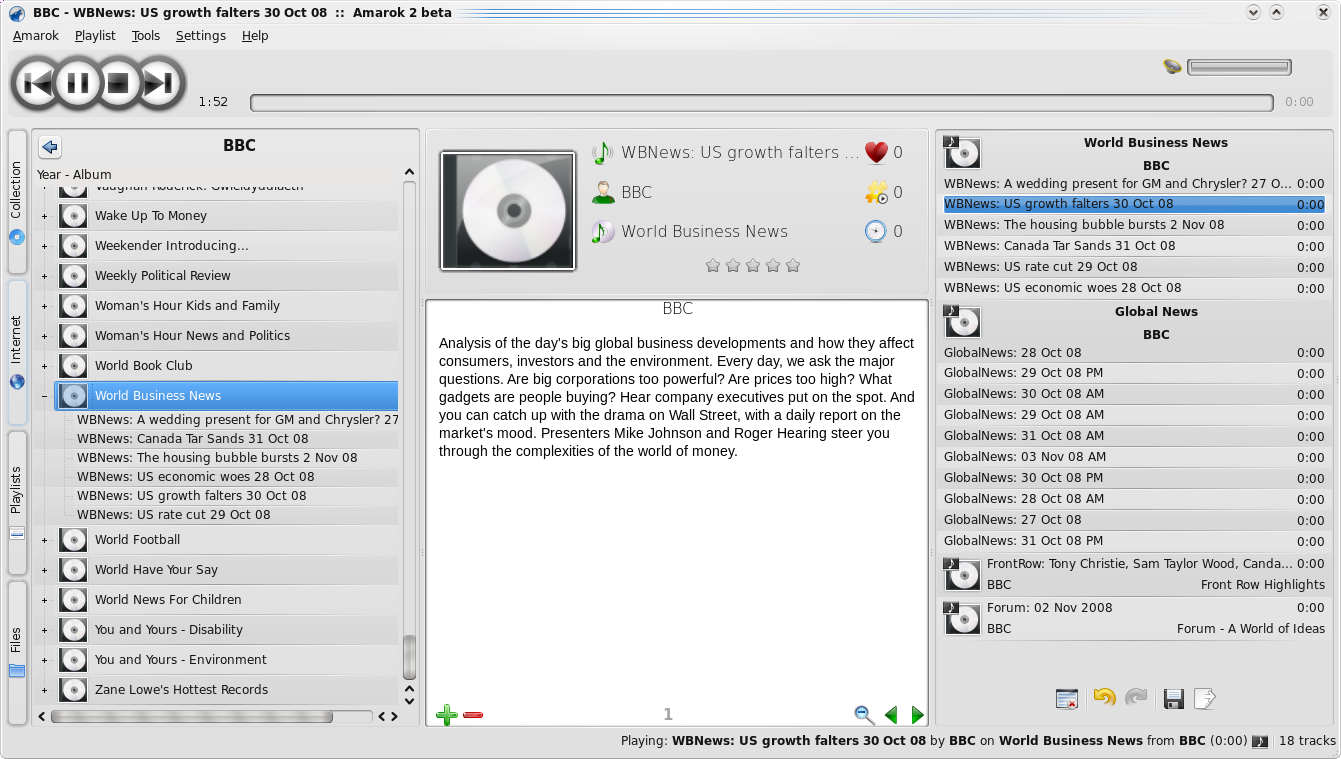Open the Amarok menu
This screenshot has width=1341, height=759.
(x=36, y=36)
